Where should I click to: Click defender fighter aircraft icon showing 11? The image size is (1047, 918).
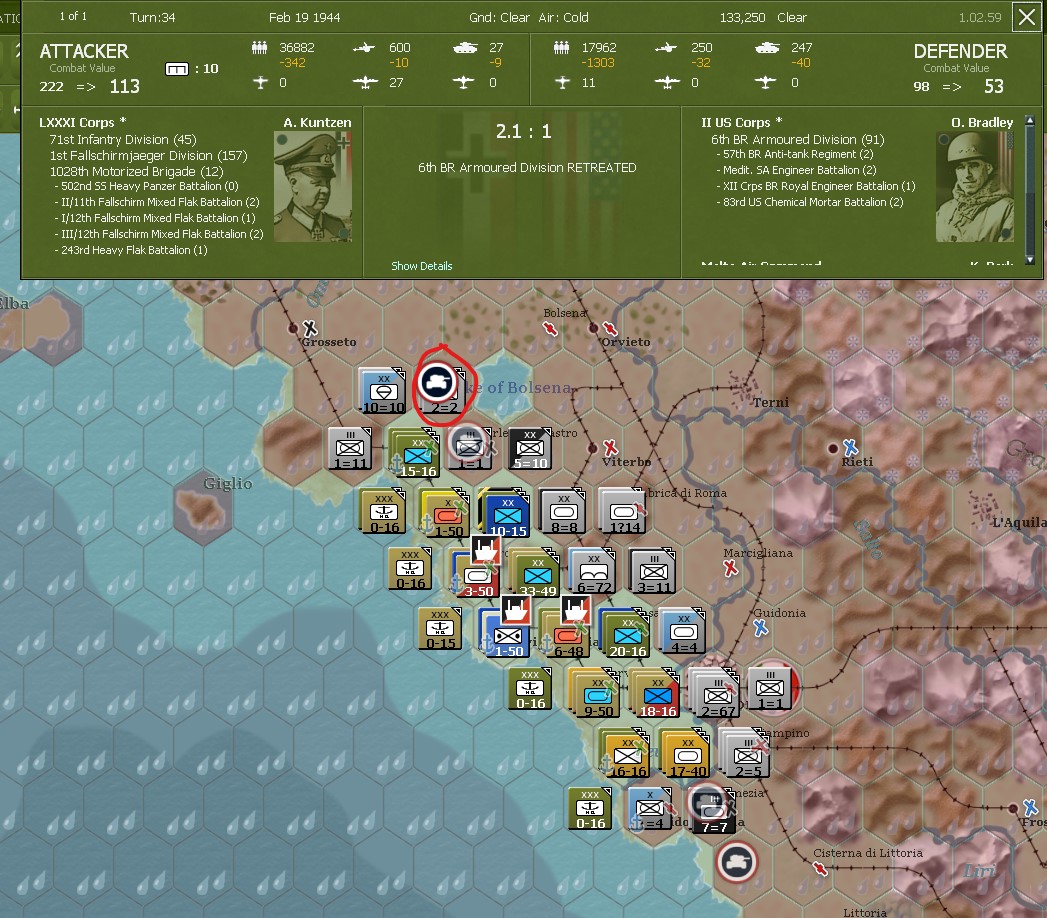coord(562,82)
